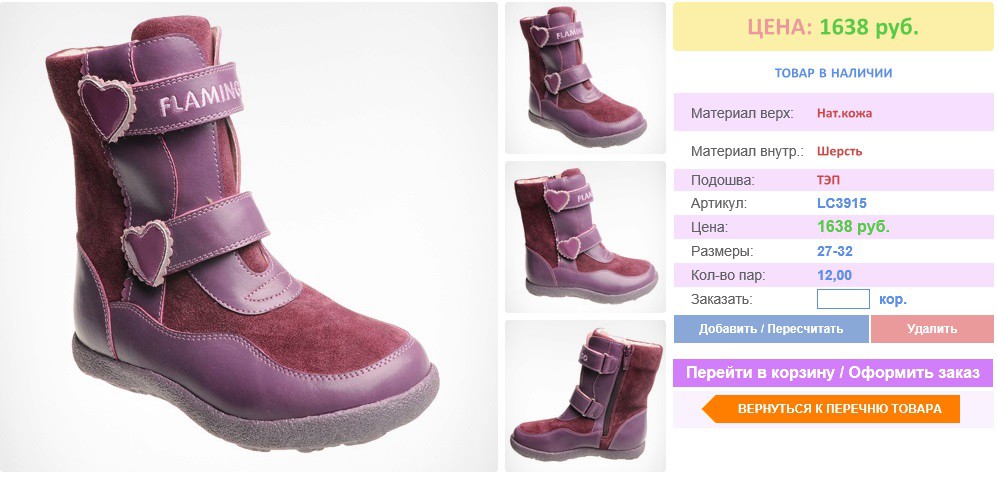Click the pair count value 12,00

pos(834,275)
